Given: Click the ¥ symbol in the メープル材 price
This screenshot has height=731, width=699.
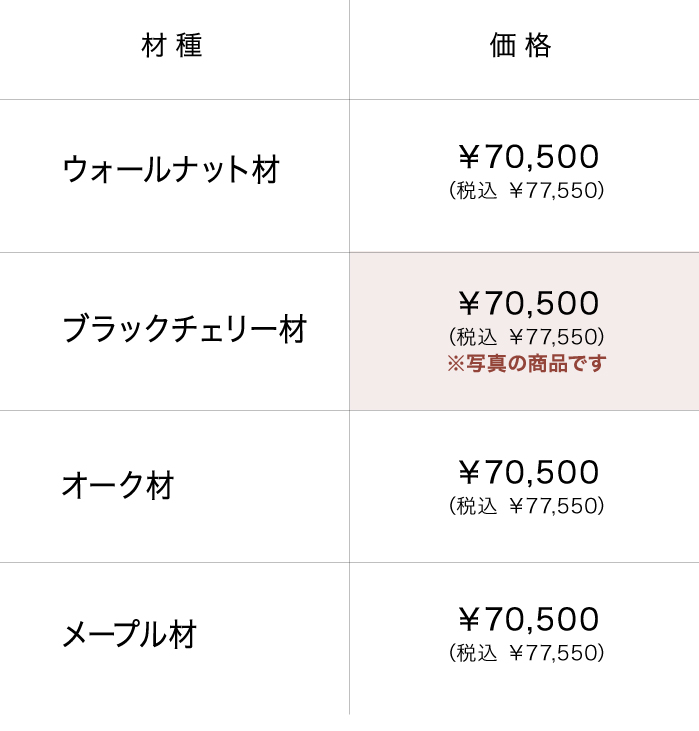Looking at the screenshot, I should [x=469, y=620].
